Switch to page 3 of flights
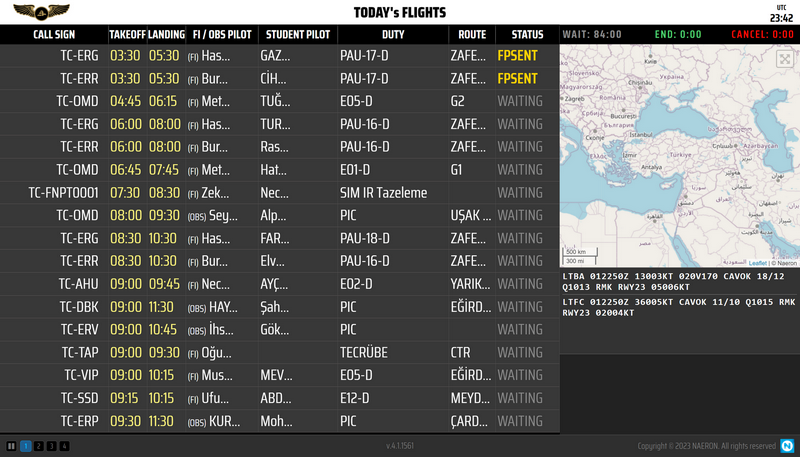This screenshot has height=457, width=800. [51, 446]
